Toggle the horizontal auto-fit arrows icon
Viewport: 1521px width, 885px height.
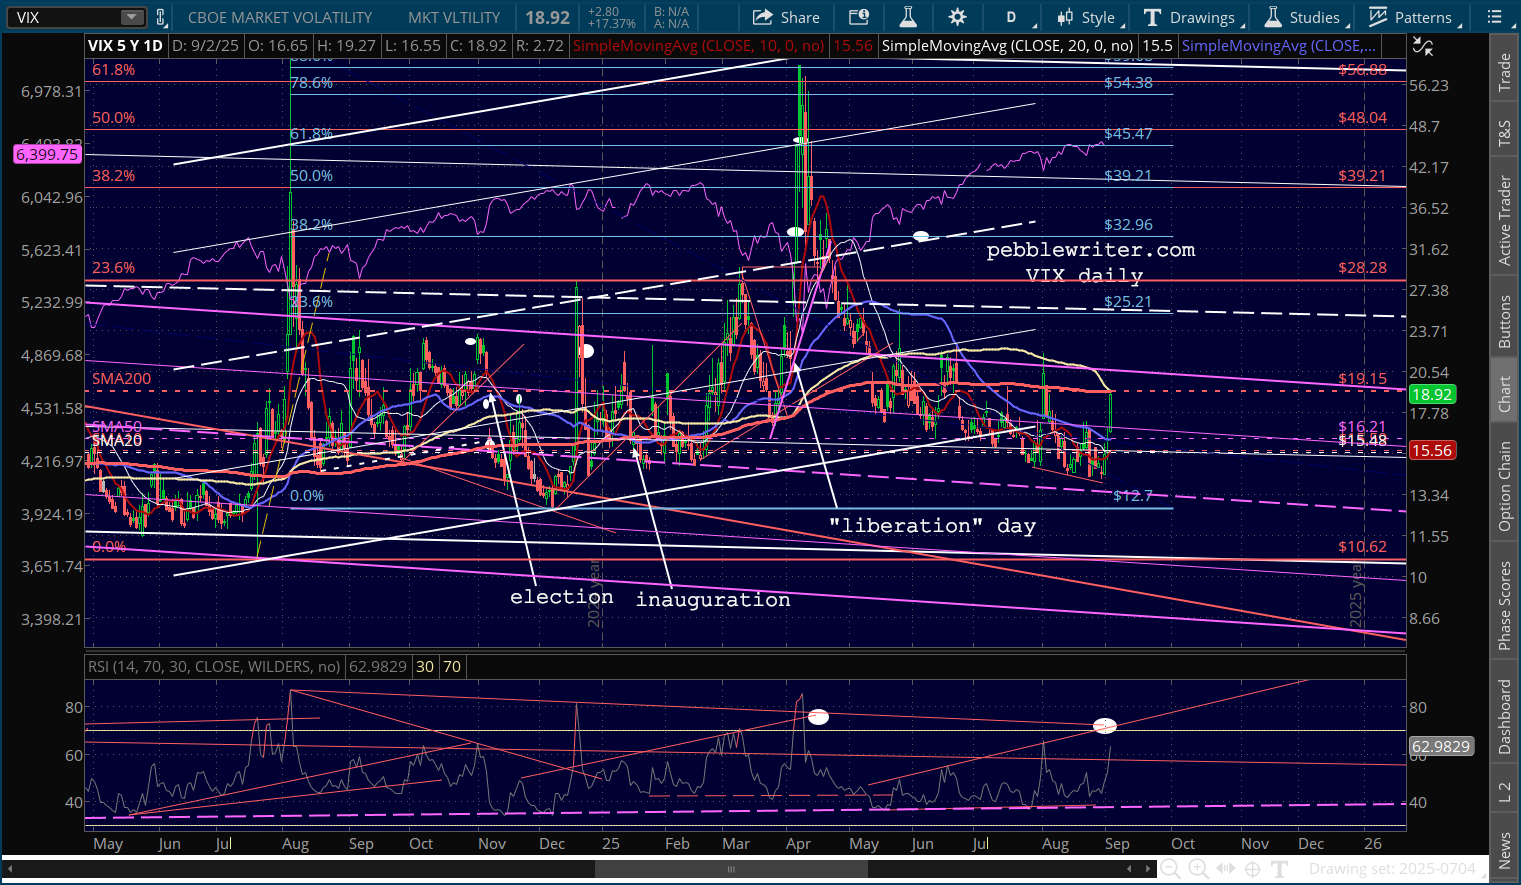1225,869
